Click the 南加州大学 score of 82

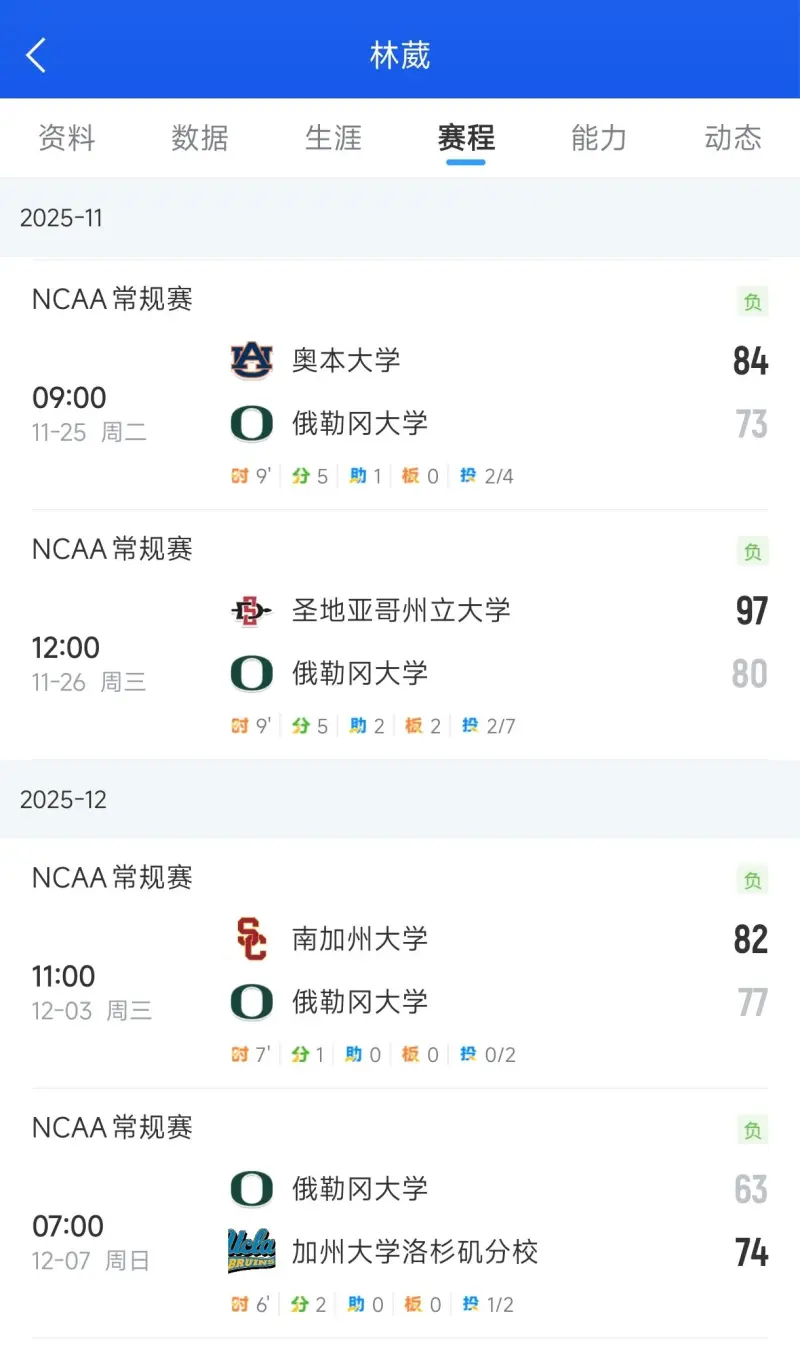(x=750, y=939)
